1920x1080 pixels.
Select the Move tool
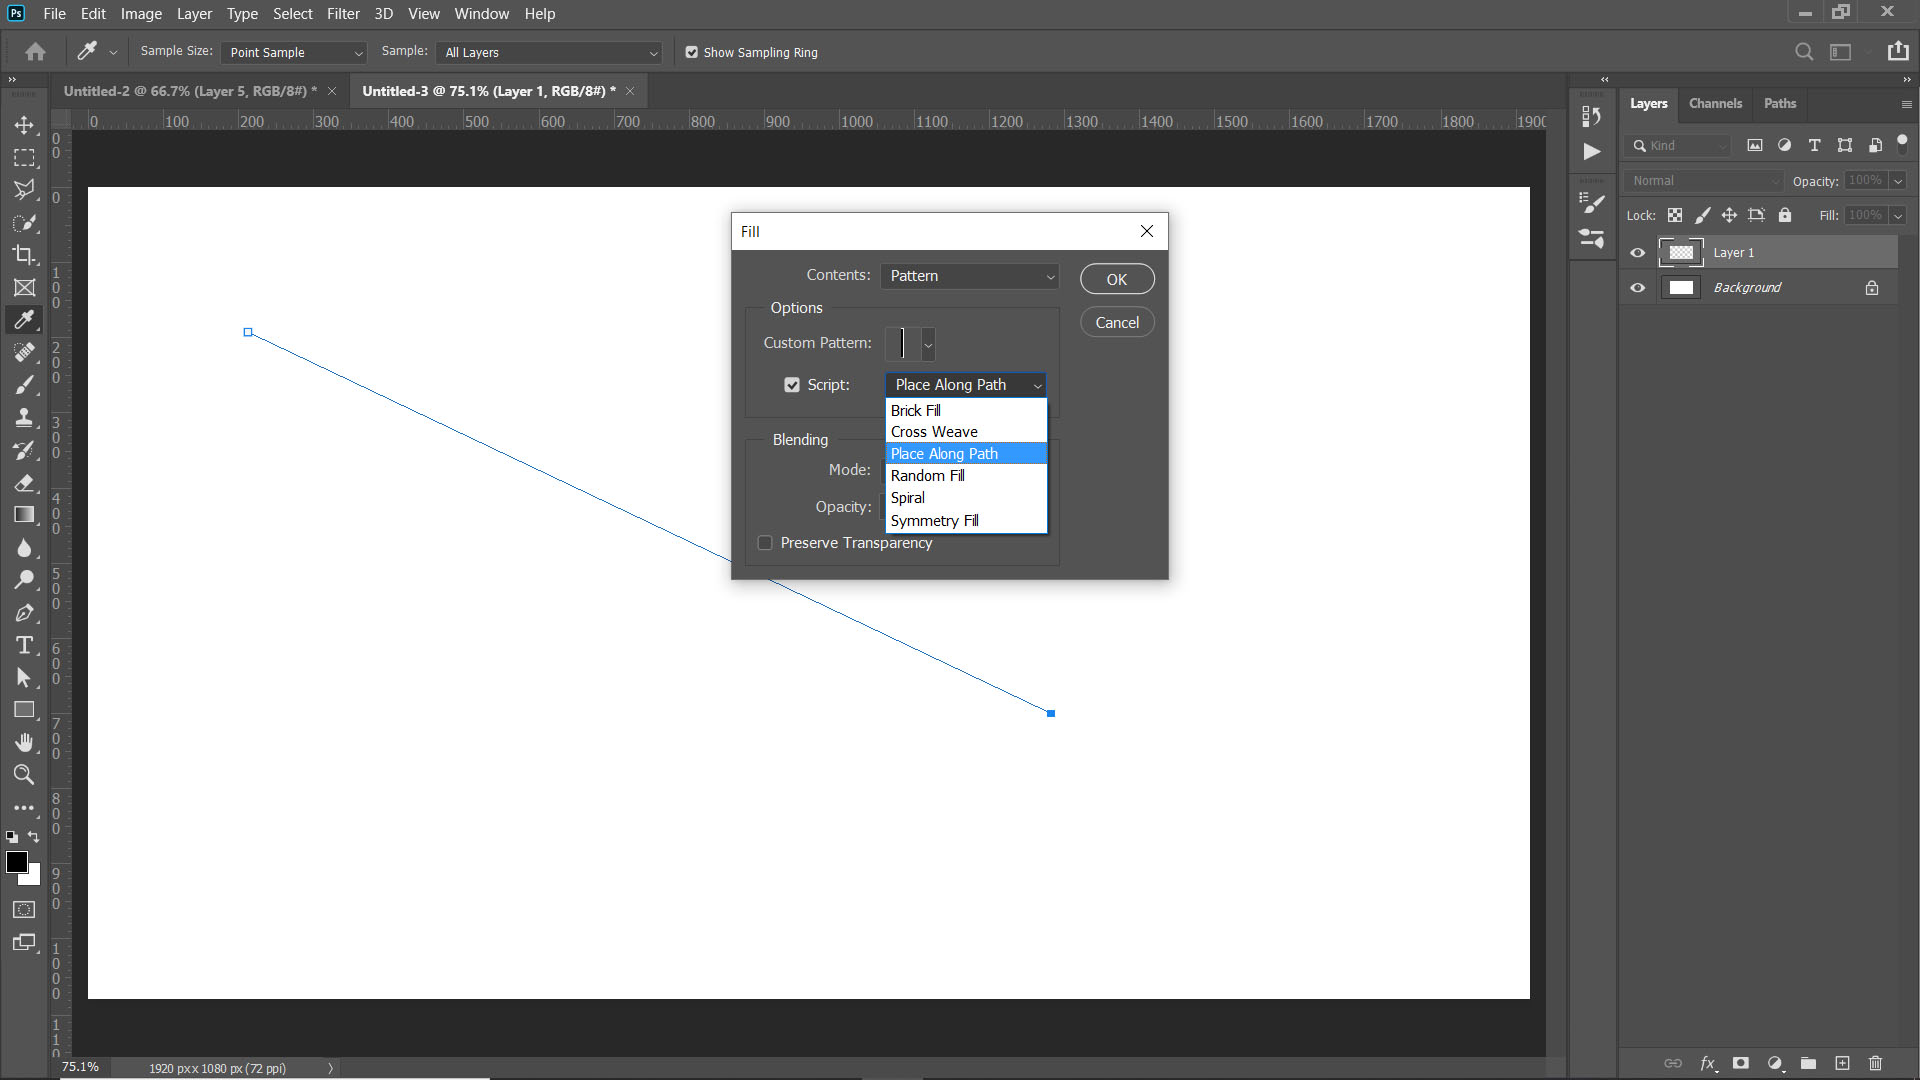coord(25,125)
